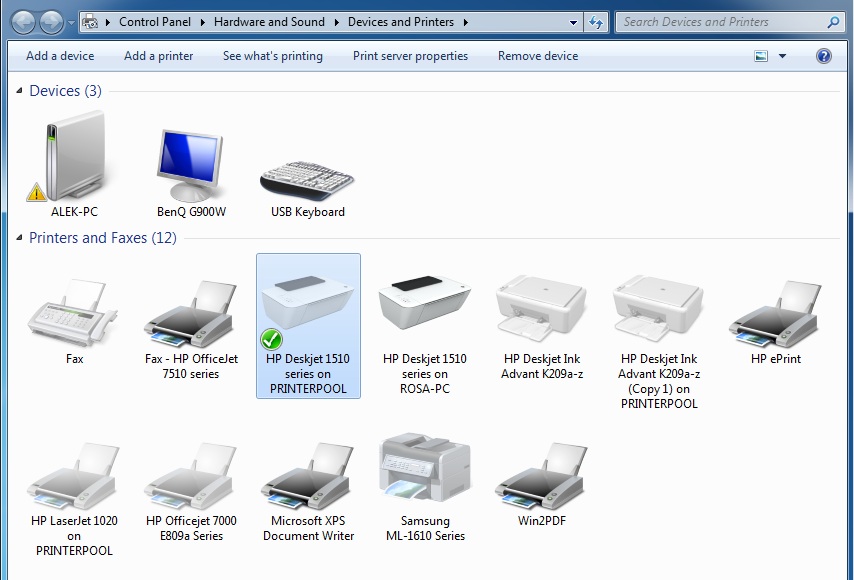This screenshot has width=854, height=580.
Task: Select the Microsoft XPS Document Writer
Action: [x=307, y=465]
